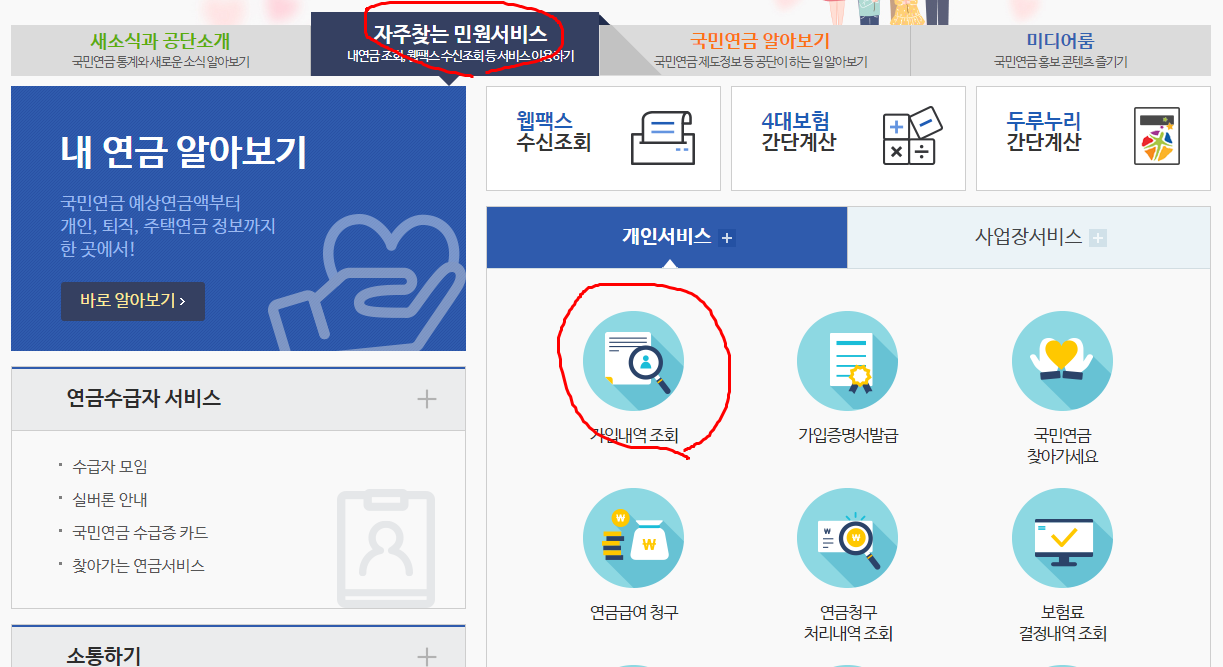This screenshot has width=1223, height=667.
Task: Open the 수급자 모임 link
Action: click(110, 467)
